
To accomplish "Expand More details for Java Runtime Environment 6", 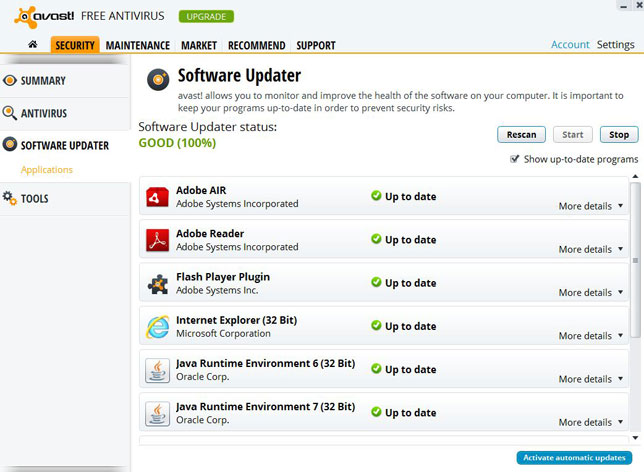I will click(x=591, y=379).
